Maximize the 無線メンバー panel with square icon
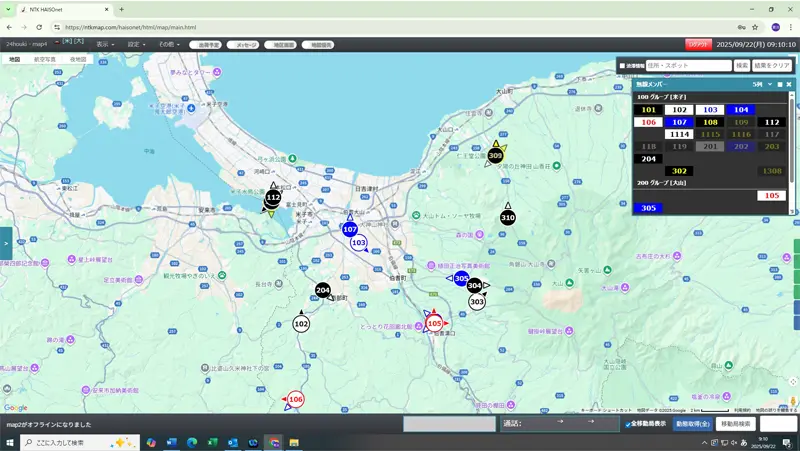This screenshot has width=800, height=451. point(780,84)
